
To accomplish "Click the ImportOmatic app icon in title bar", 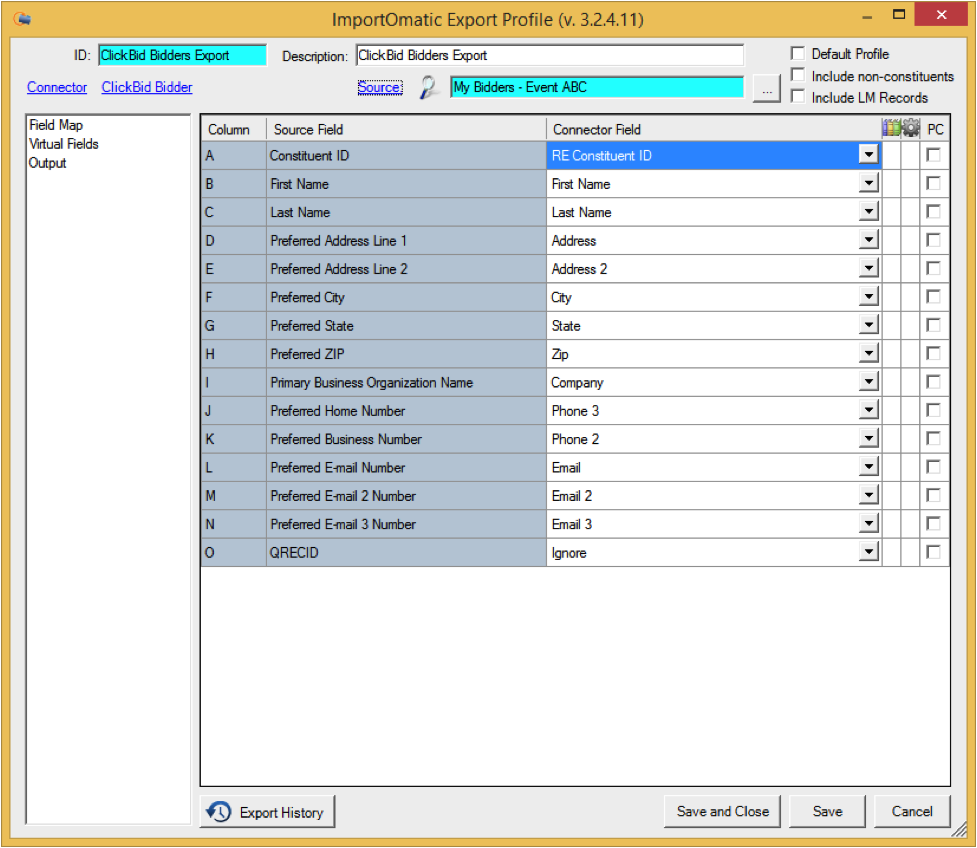I will [22, 19].
